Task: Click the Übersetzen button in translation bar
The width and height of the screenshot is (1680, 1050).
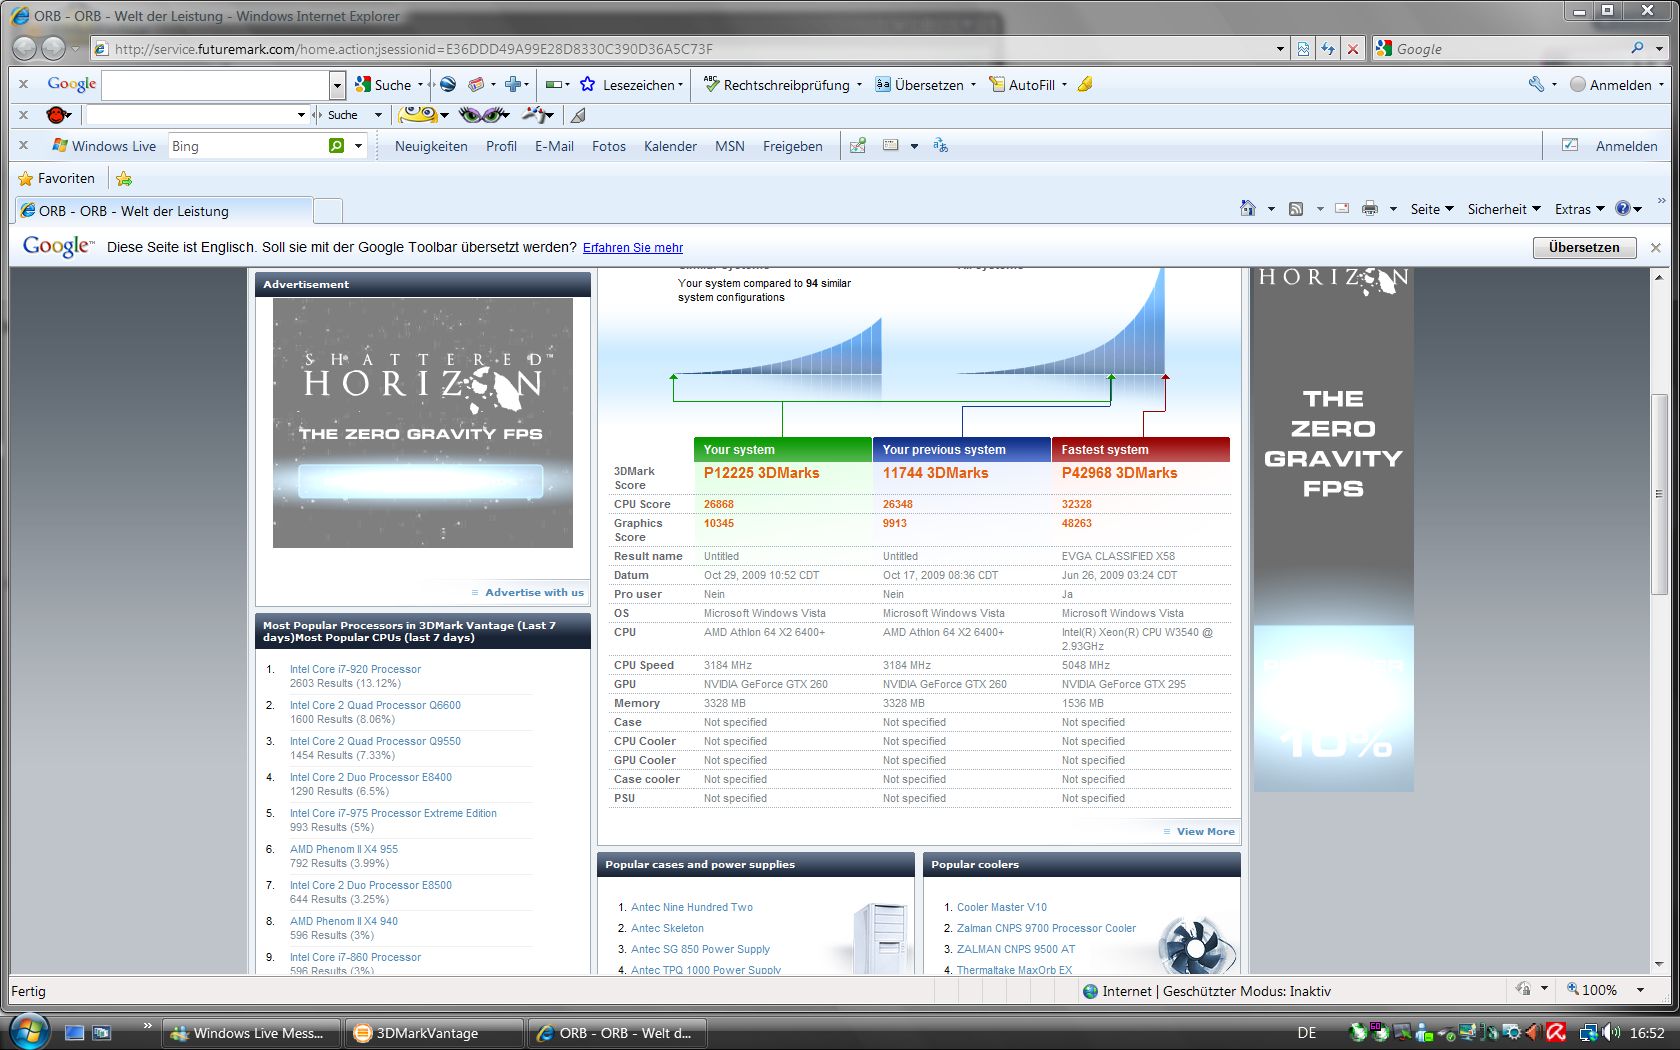Action: coord(1584,247)
